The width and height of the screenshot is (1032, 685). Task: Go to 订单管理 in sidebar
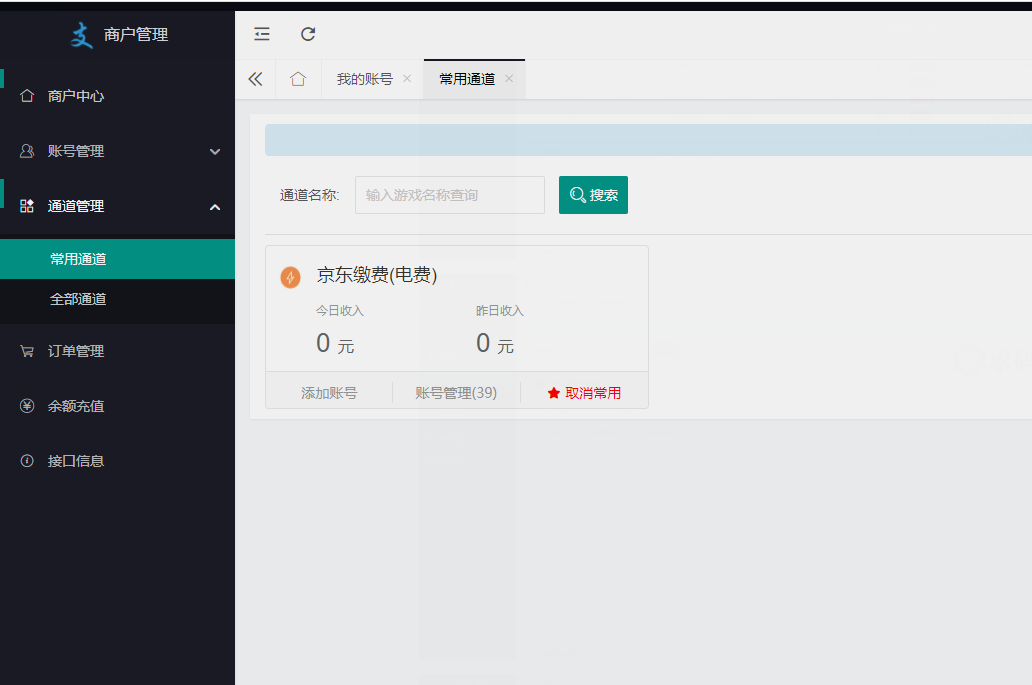[76, 351]
